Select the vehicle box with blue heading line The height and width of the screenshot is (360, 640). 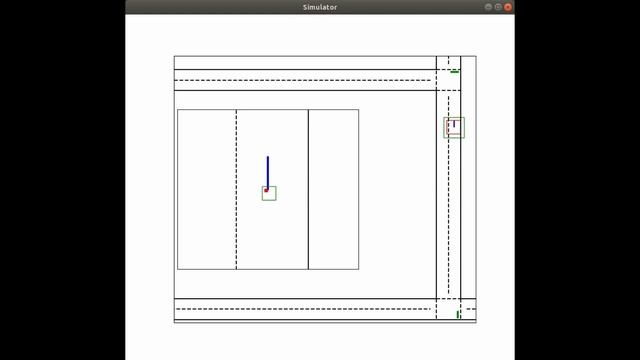269,193
